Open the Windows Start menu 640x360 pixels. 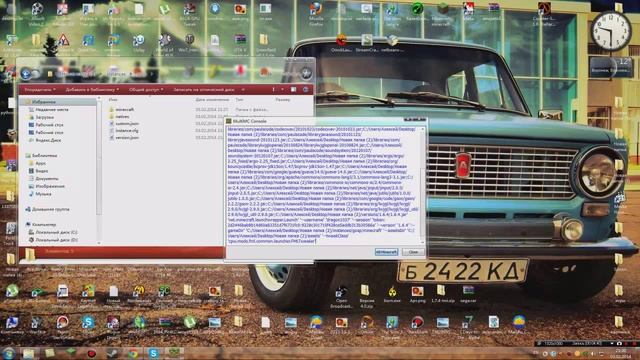[x=9, y=353]
